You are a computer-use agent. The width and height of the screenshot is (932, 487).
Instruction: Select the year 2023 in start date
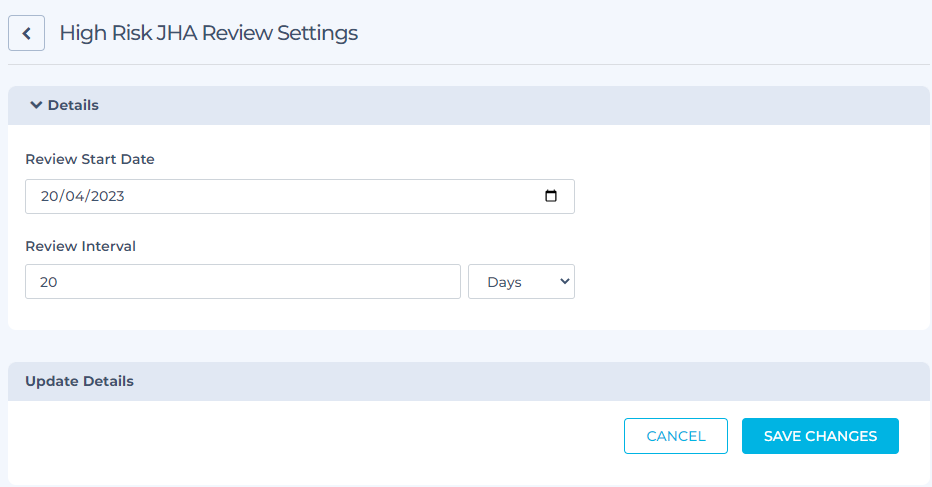pyautogui.click(x=108, y=196)
